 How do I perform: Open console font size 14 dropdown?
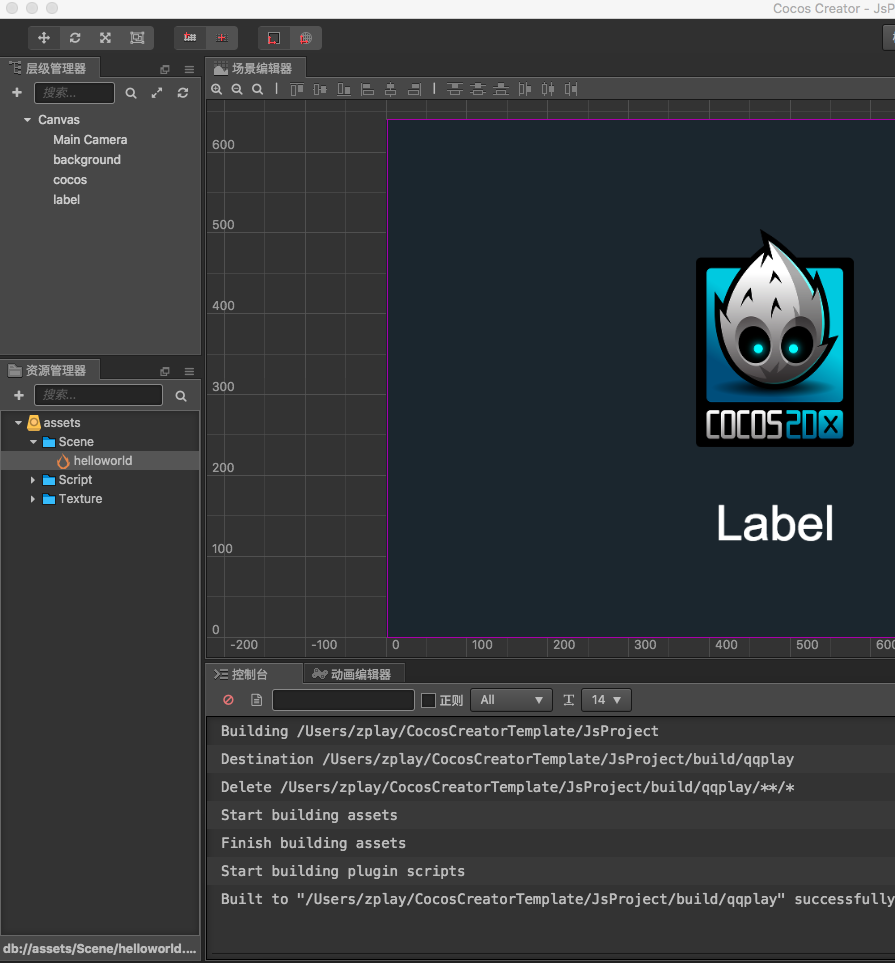coord(606,700)
